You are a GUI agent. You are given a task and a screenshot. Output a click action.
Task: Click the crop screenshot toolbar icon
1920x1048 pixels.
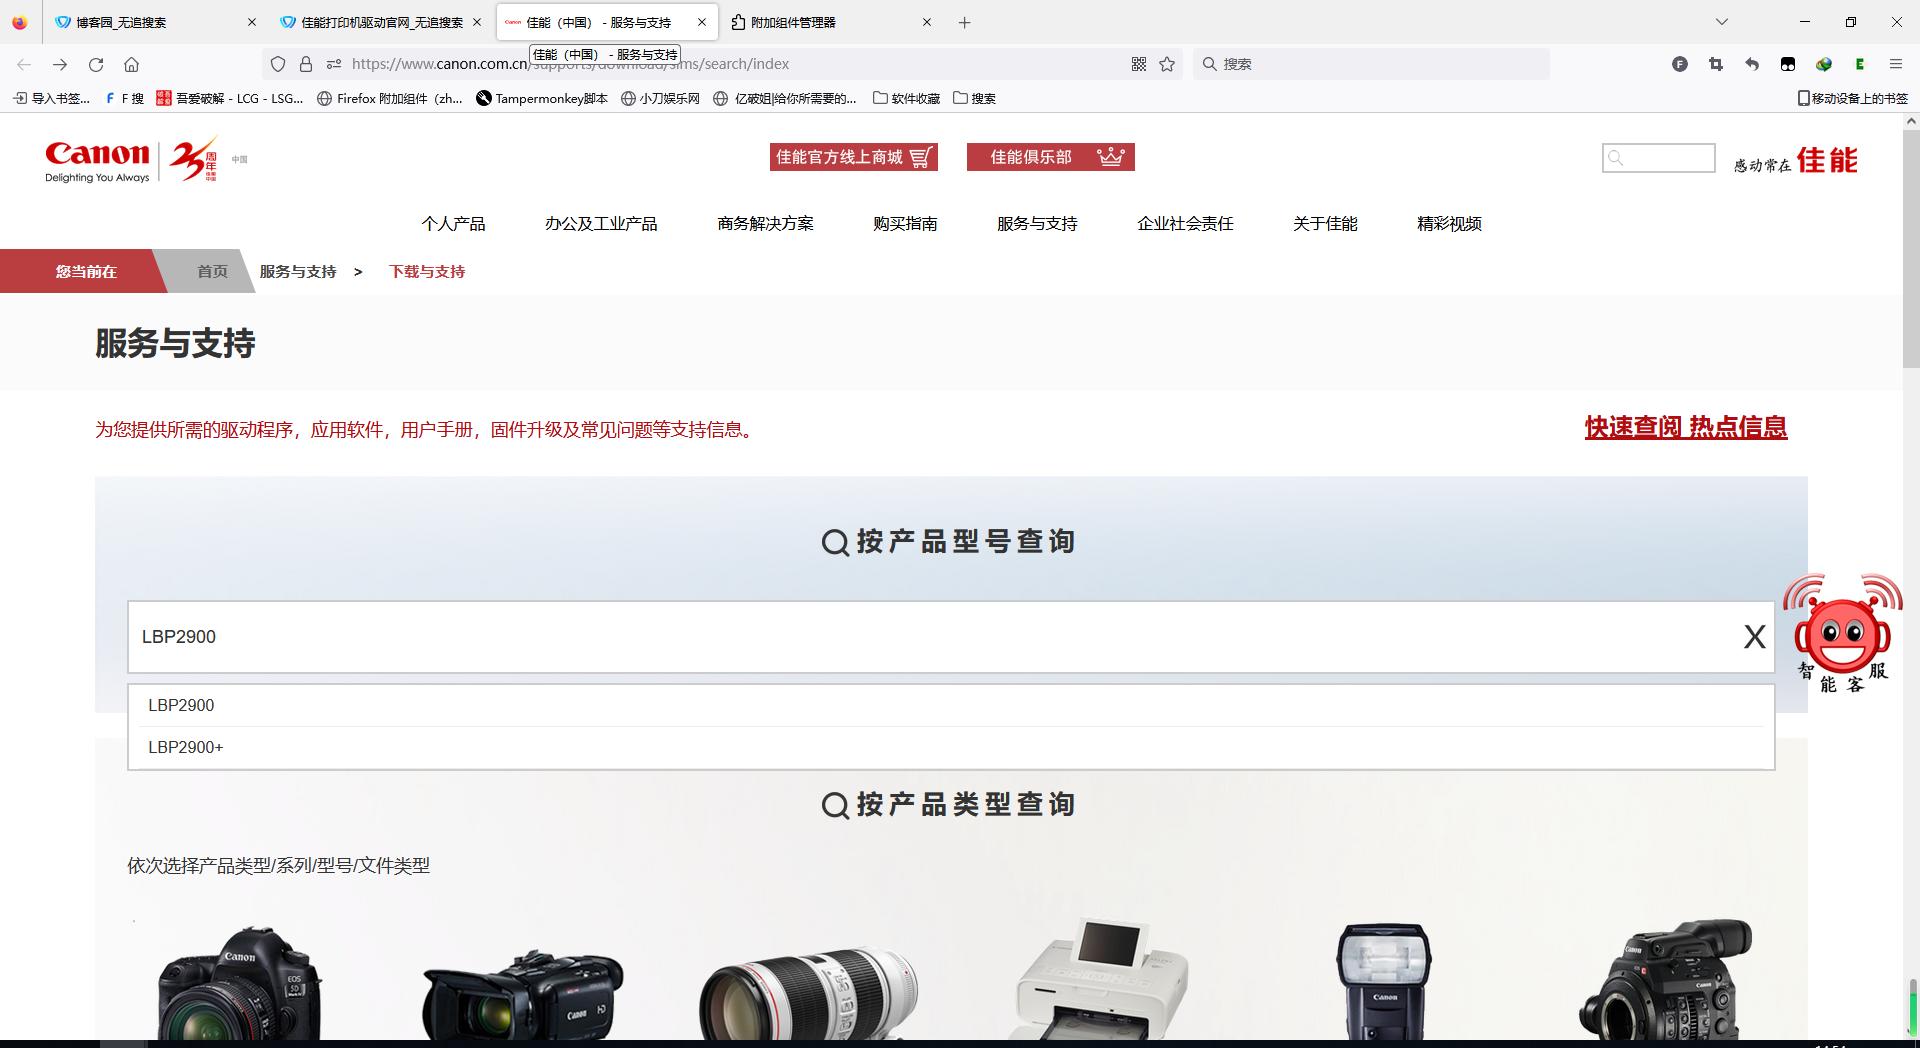coord(1716,64)
